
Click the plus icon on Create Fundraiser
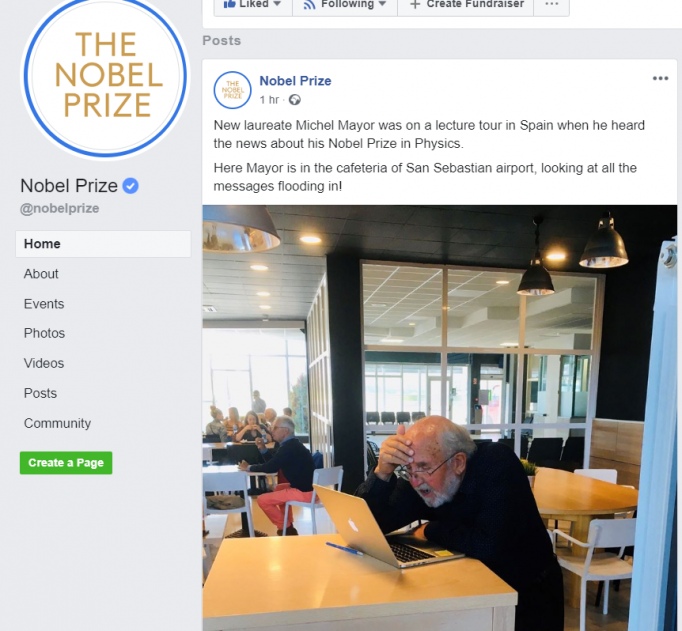coord(415,4)
